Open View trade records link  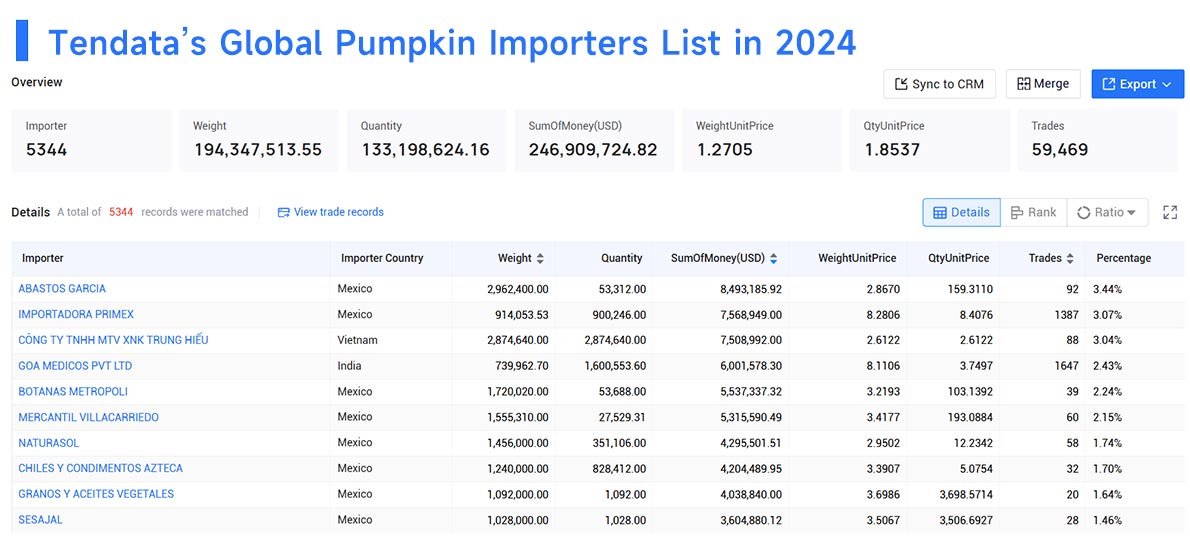tap(330, 212)
